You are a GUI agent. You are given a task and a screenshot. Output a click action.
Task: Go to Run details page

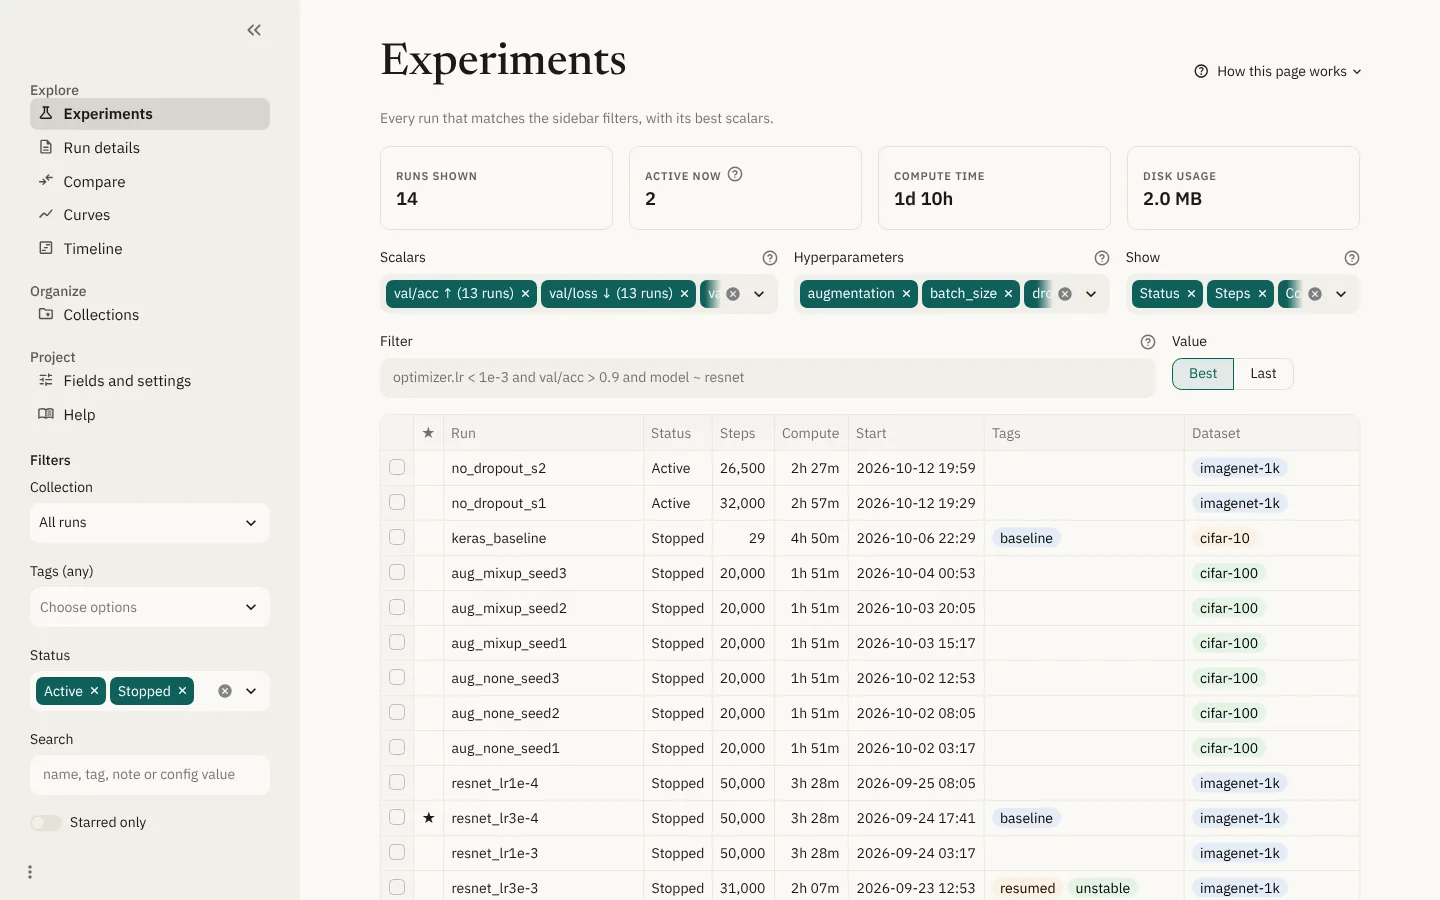pos(150,148)
